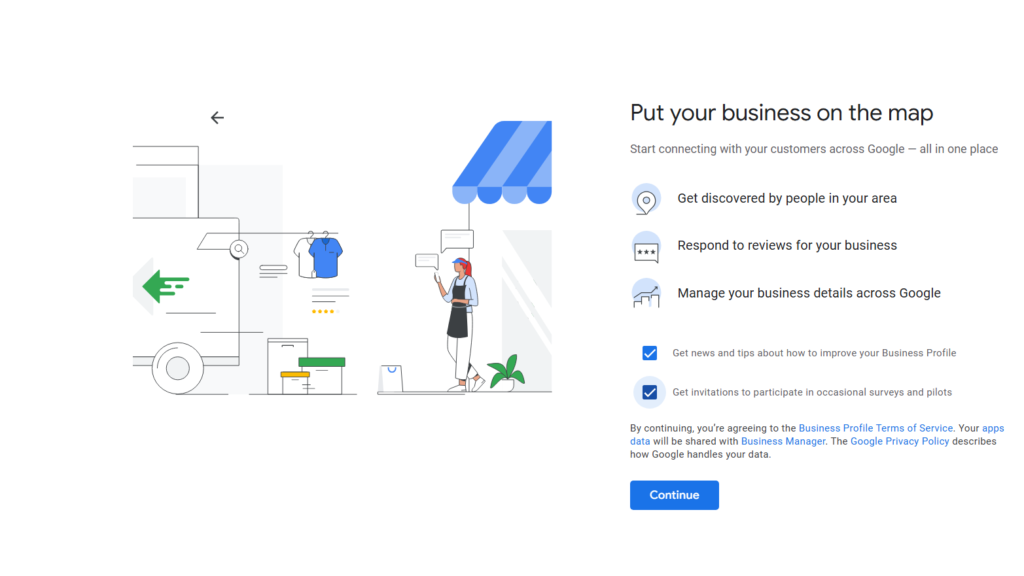Click 'Get invitations to participate' label text
The width and height of the screenshot is (1024, 576).
click(x=812, y=392)
